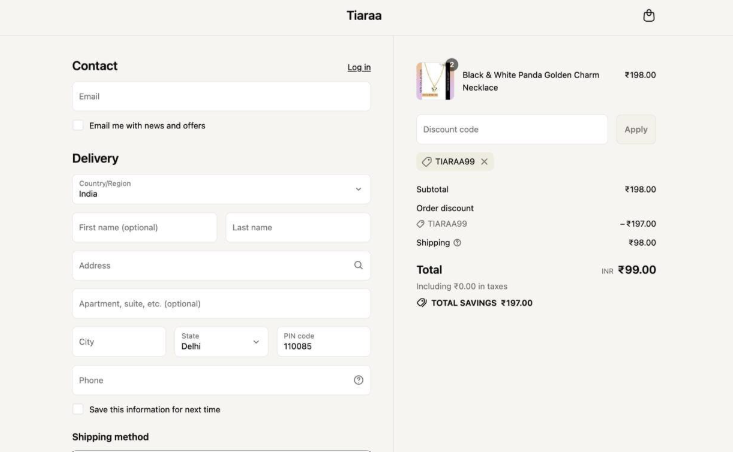Select the Last name field
733x452 pixels.
tap(297, 228)
